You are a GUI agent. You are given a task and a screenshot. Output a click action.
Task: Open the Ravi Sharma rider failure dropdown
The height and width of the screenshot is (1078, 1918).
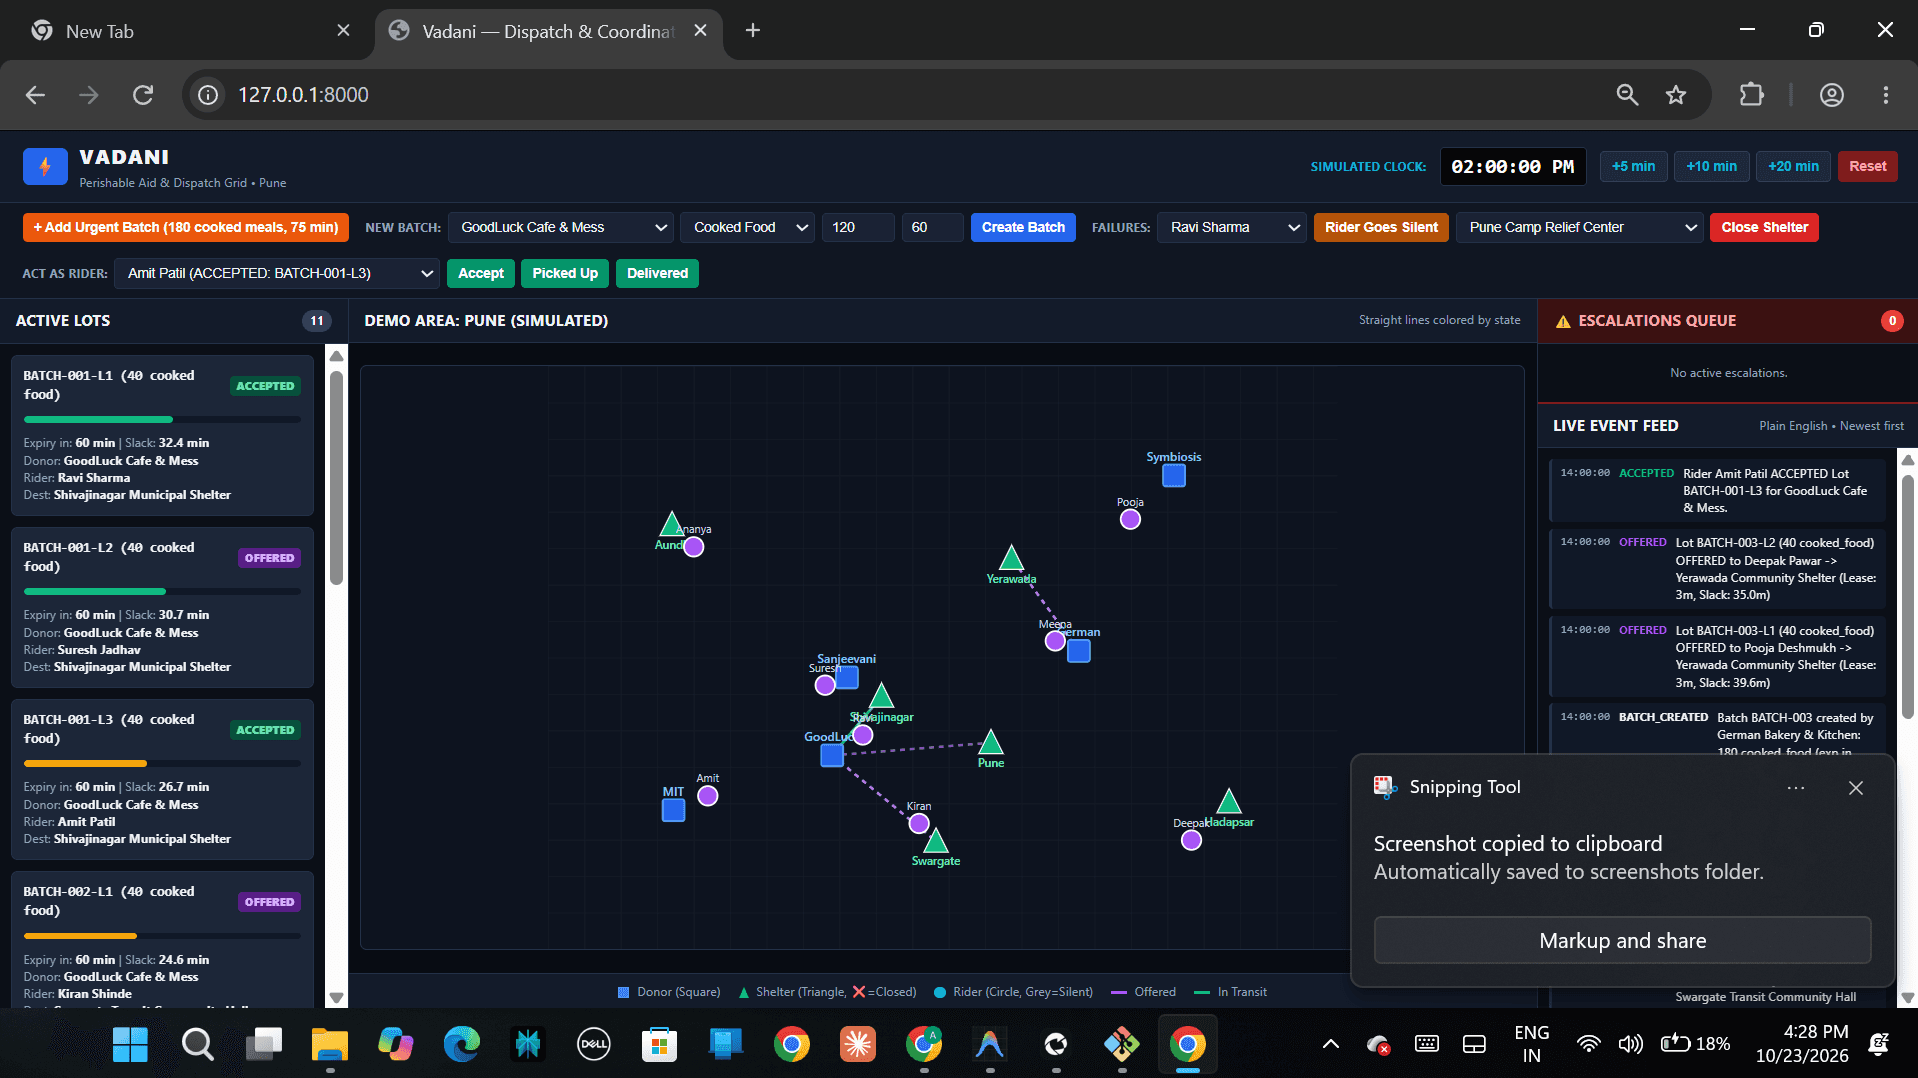click(1233, 227)
